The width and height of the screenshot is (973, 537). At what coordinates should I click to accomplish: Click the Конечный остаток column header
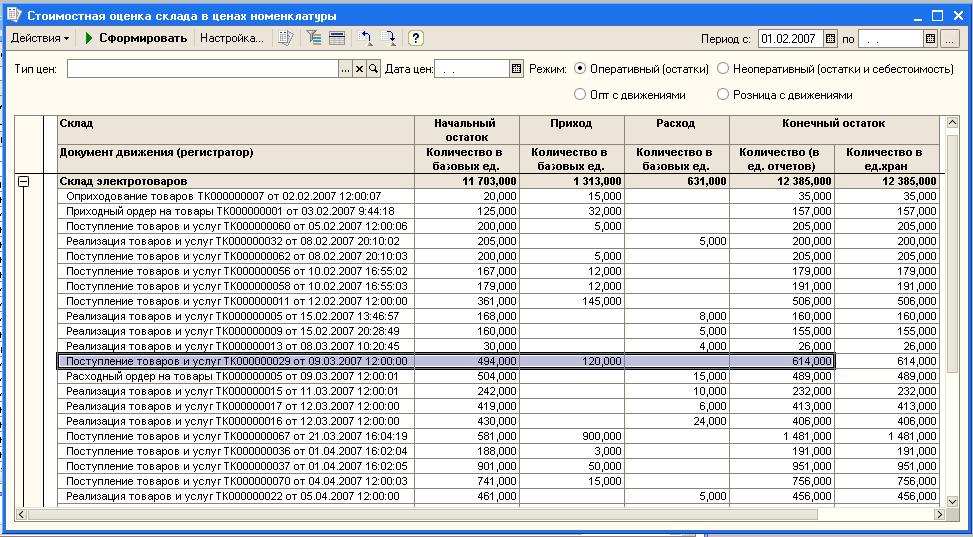[x=835, y=130]
